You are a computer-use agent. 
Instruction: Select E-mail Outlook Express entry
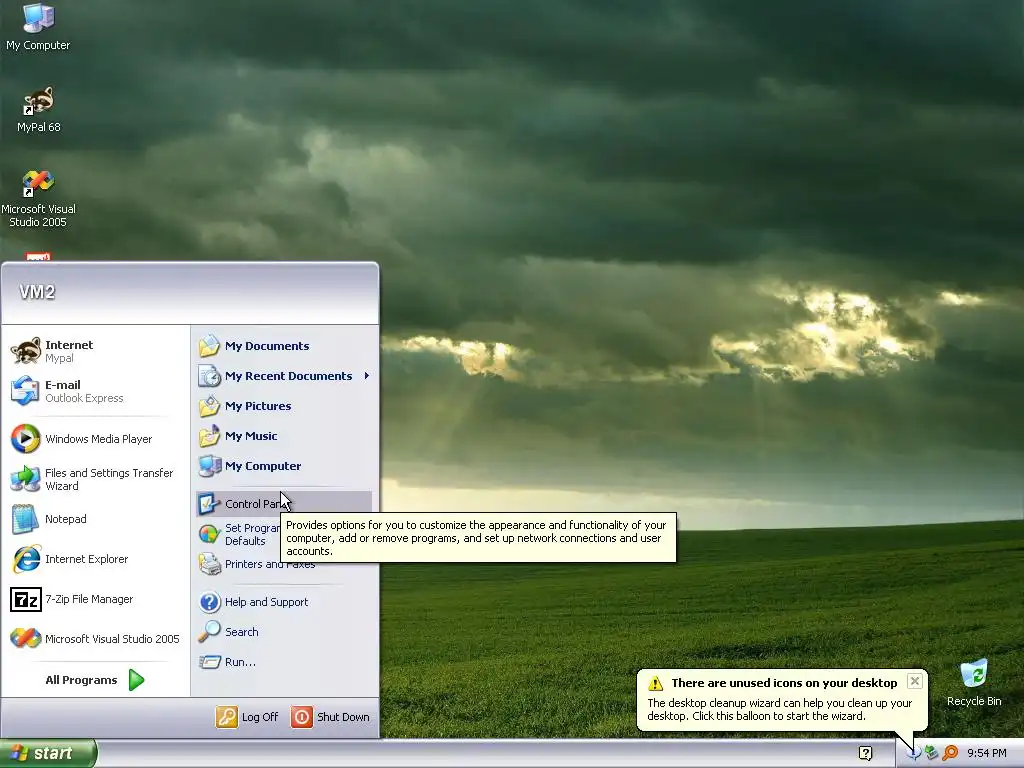click(x=95, y=391)
